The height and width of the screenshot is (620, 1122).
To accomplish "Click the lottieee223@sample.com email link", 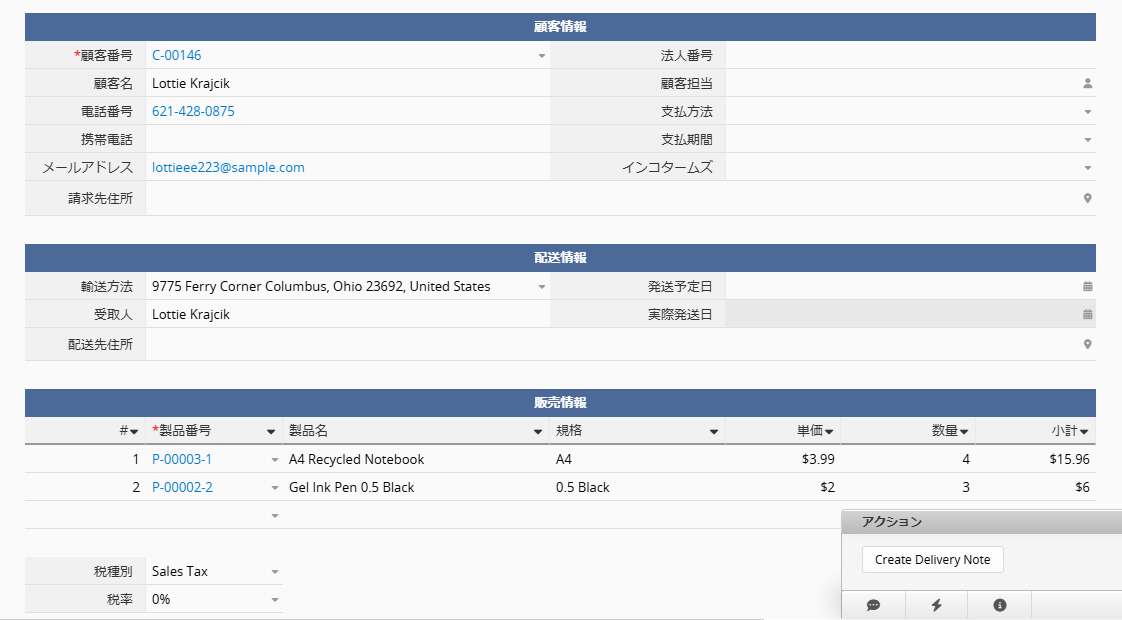I will (228, 168).
